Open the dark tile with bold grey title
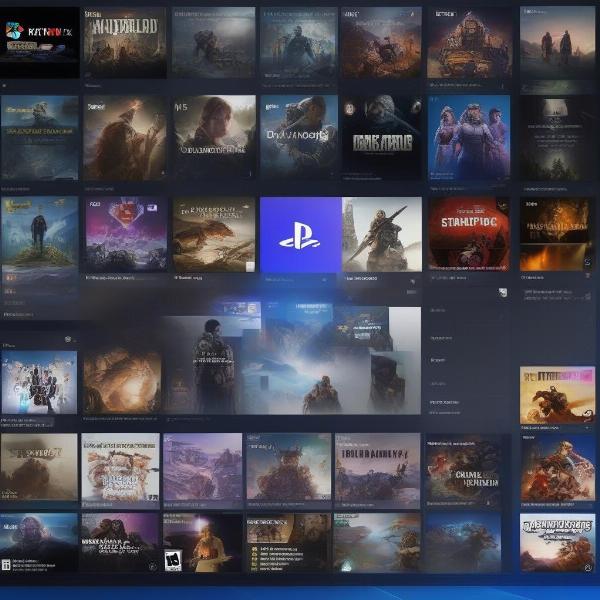600x600 pixels. tap(382, 138)
